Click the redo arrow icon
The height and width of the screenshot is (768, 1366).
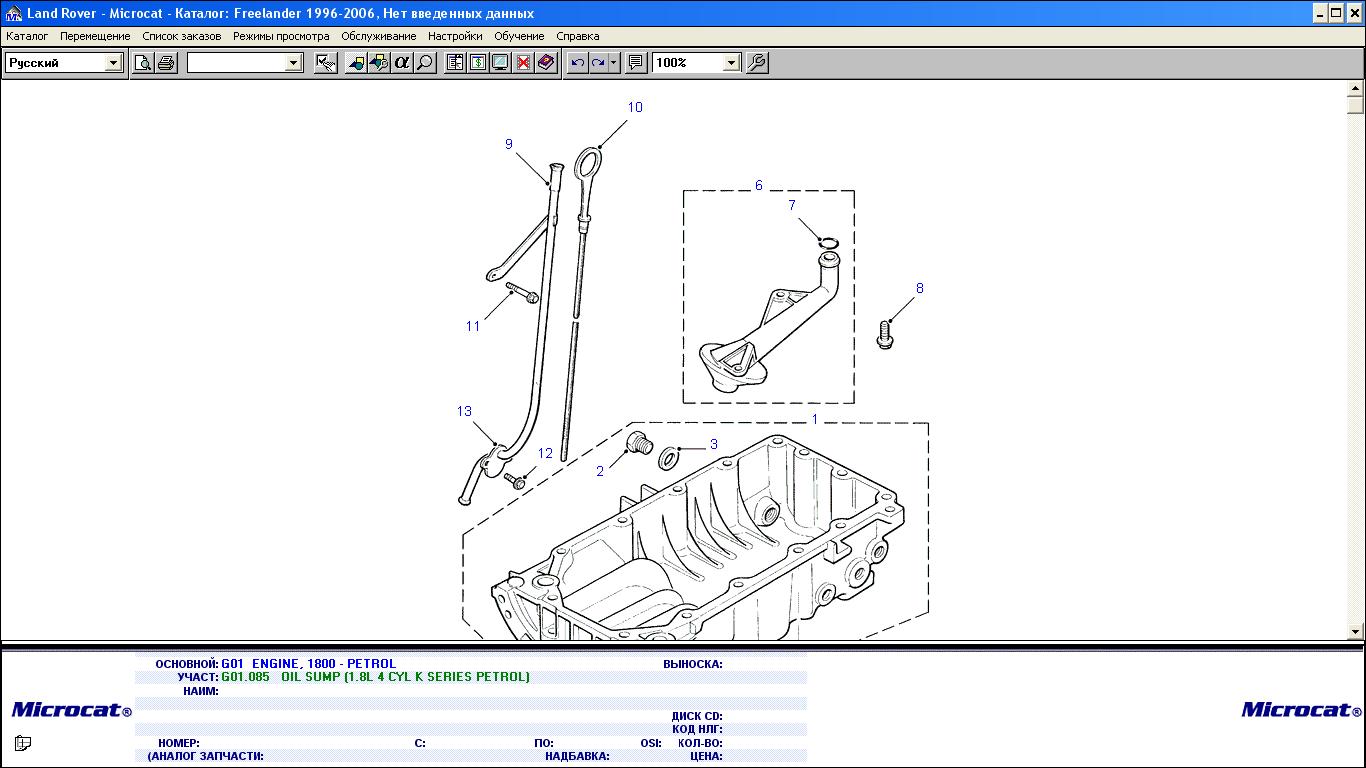tap(598, 62)
